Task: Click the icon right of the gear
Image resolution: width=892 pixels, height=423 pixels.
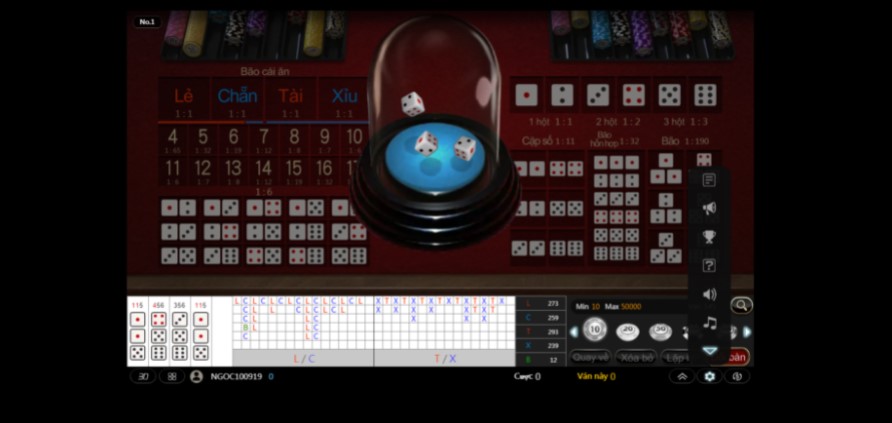Action: [737, 376]
